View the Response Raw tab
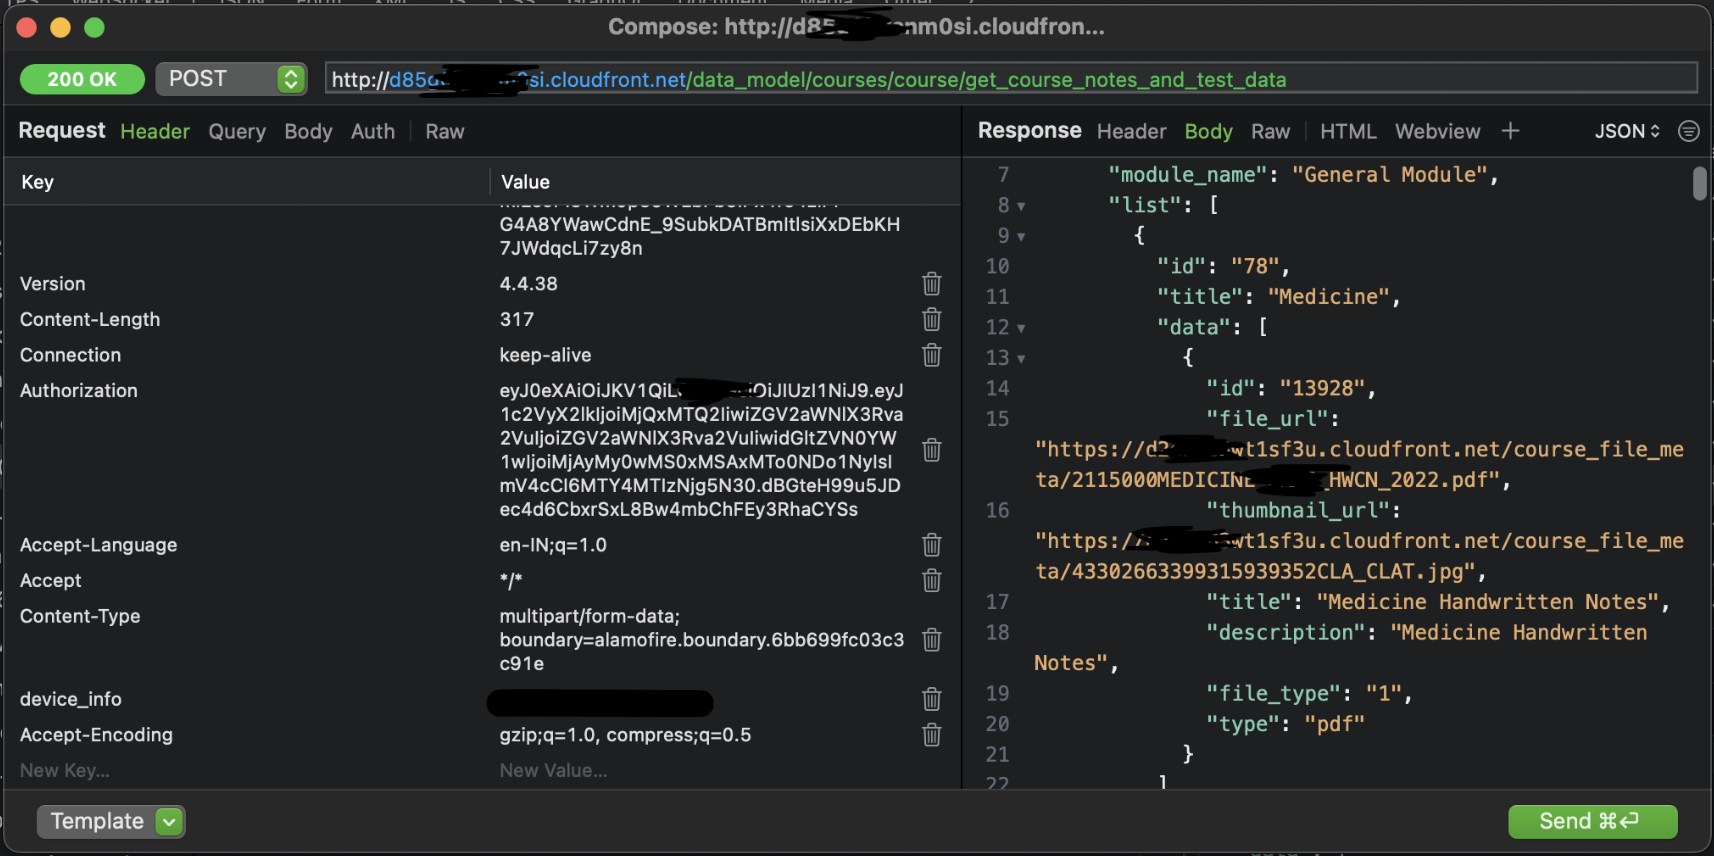This screenshot has width=1714, height=856. [1270, 131]
